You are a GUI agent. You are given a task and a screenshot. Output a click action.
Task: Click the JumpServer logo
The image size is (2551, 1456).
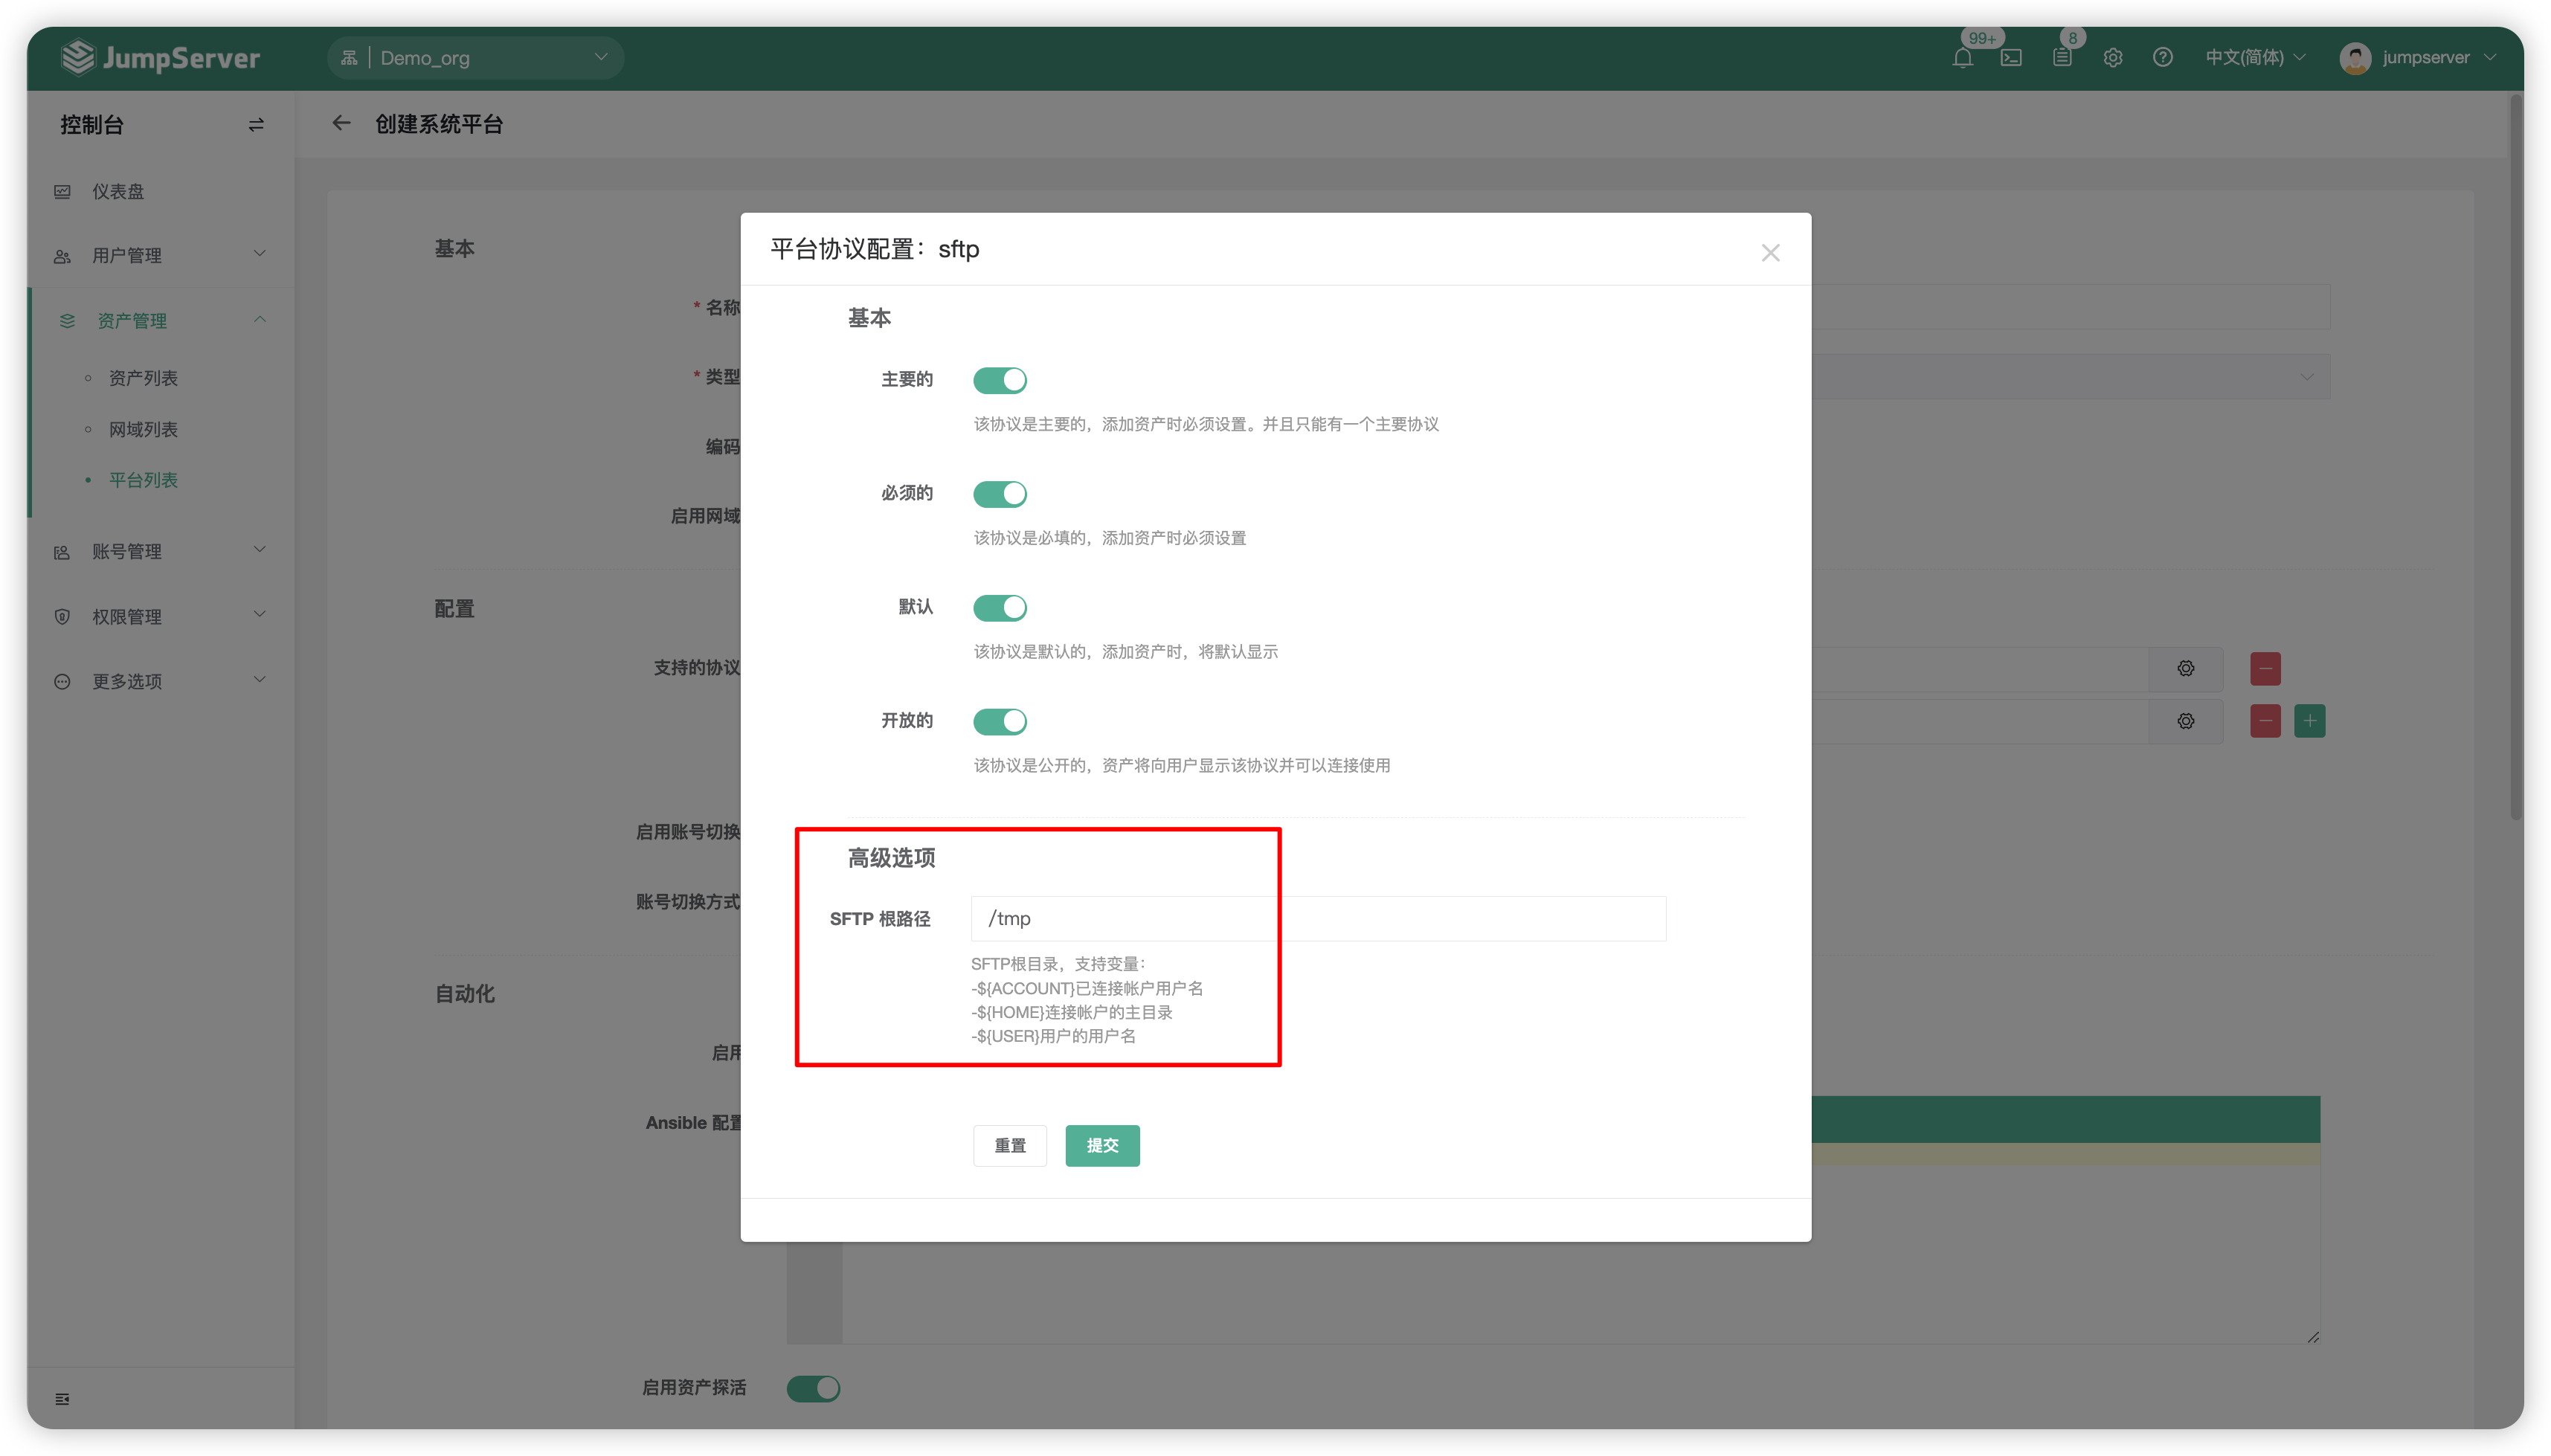(x=161, y=58)
